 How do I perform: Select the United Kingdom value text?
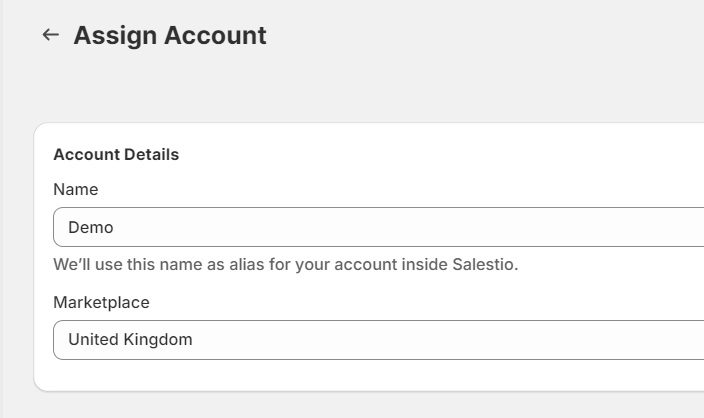click(x=130, y=339)
